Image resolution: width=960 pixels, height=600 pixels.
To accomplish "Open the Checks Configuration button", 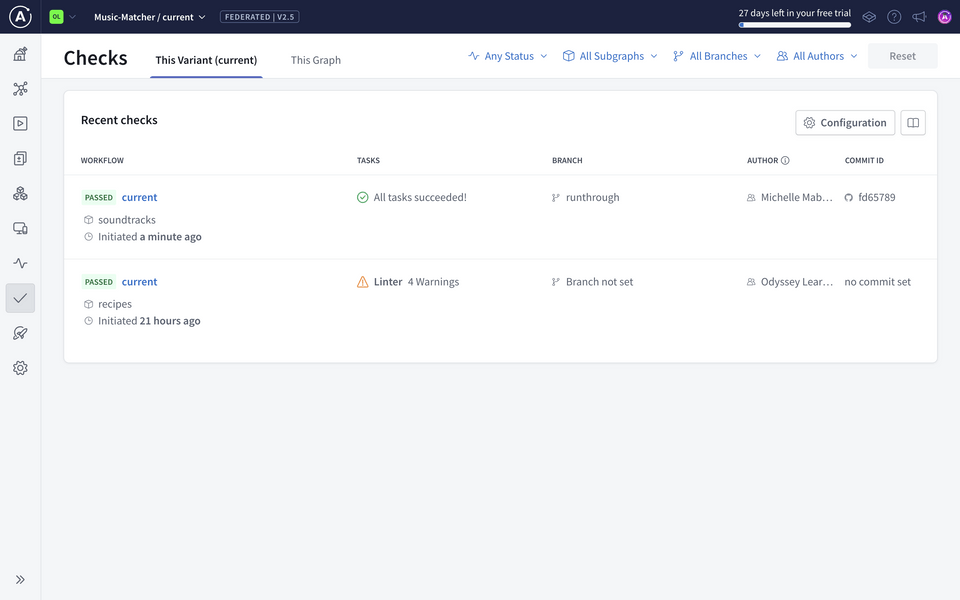I will tap(845, 122).
